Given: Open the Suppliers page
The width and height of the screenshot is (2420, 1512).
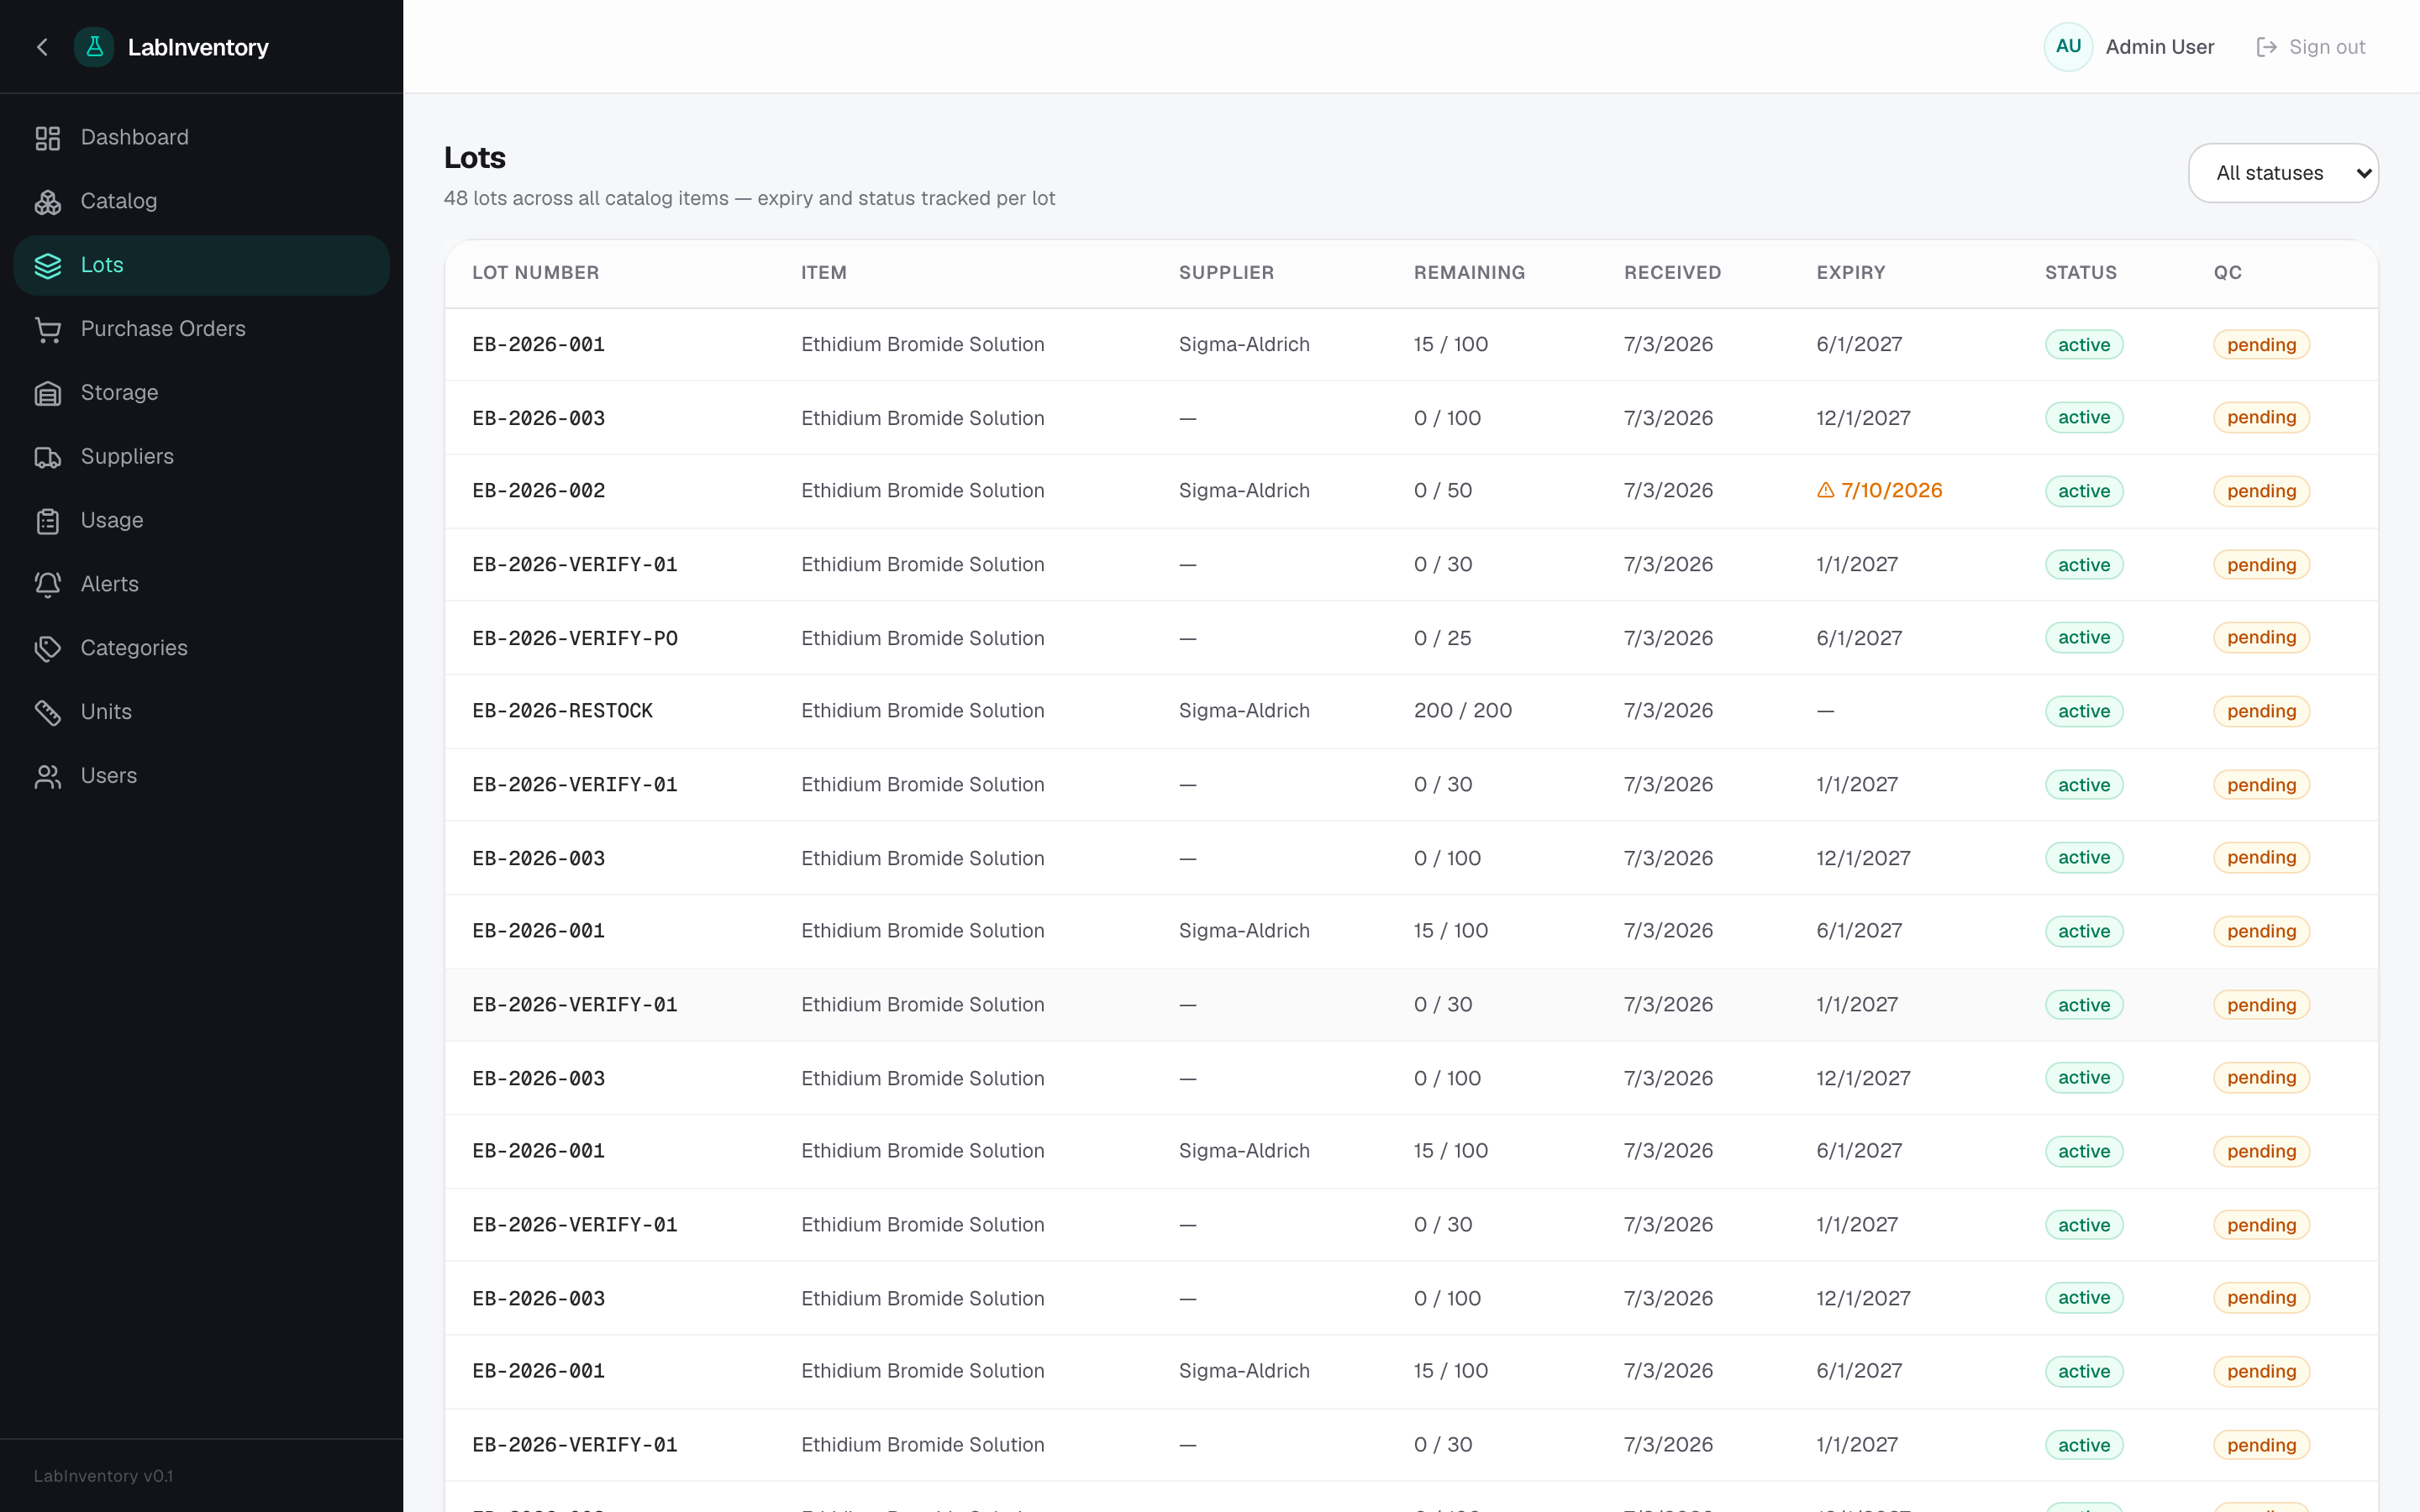Looking at the screenshot, I should 201,457.
